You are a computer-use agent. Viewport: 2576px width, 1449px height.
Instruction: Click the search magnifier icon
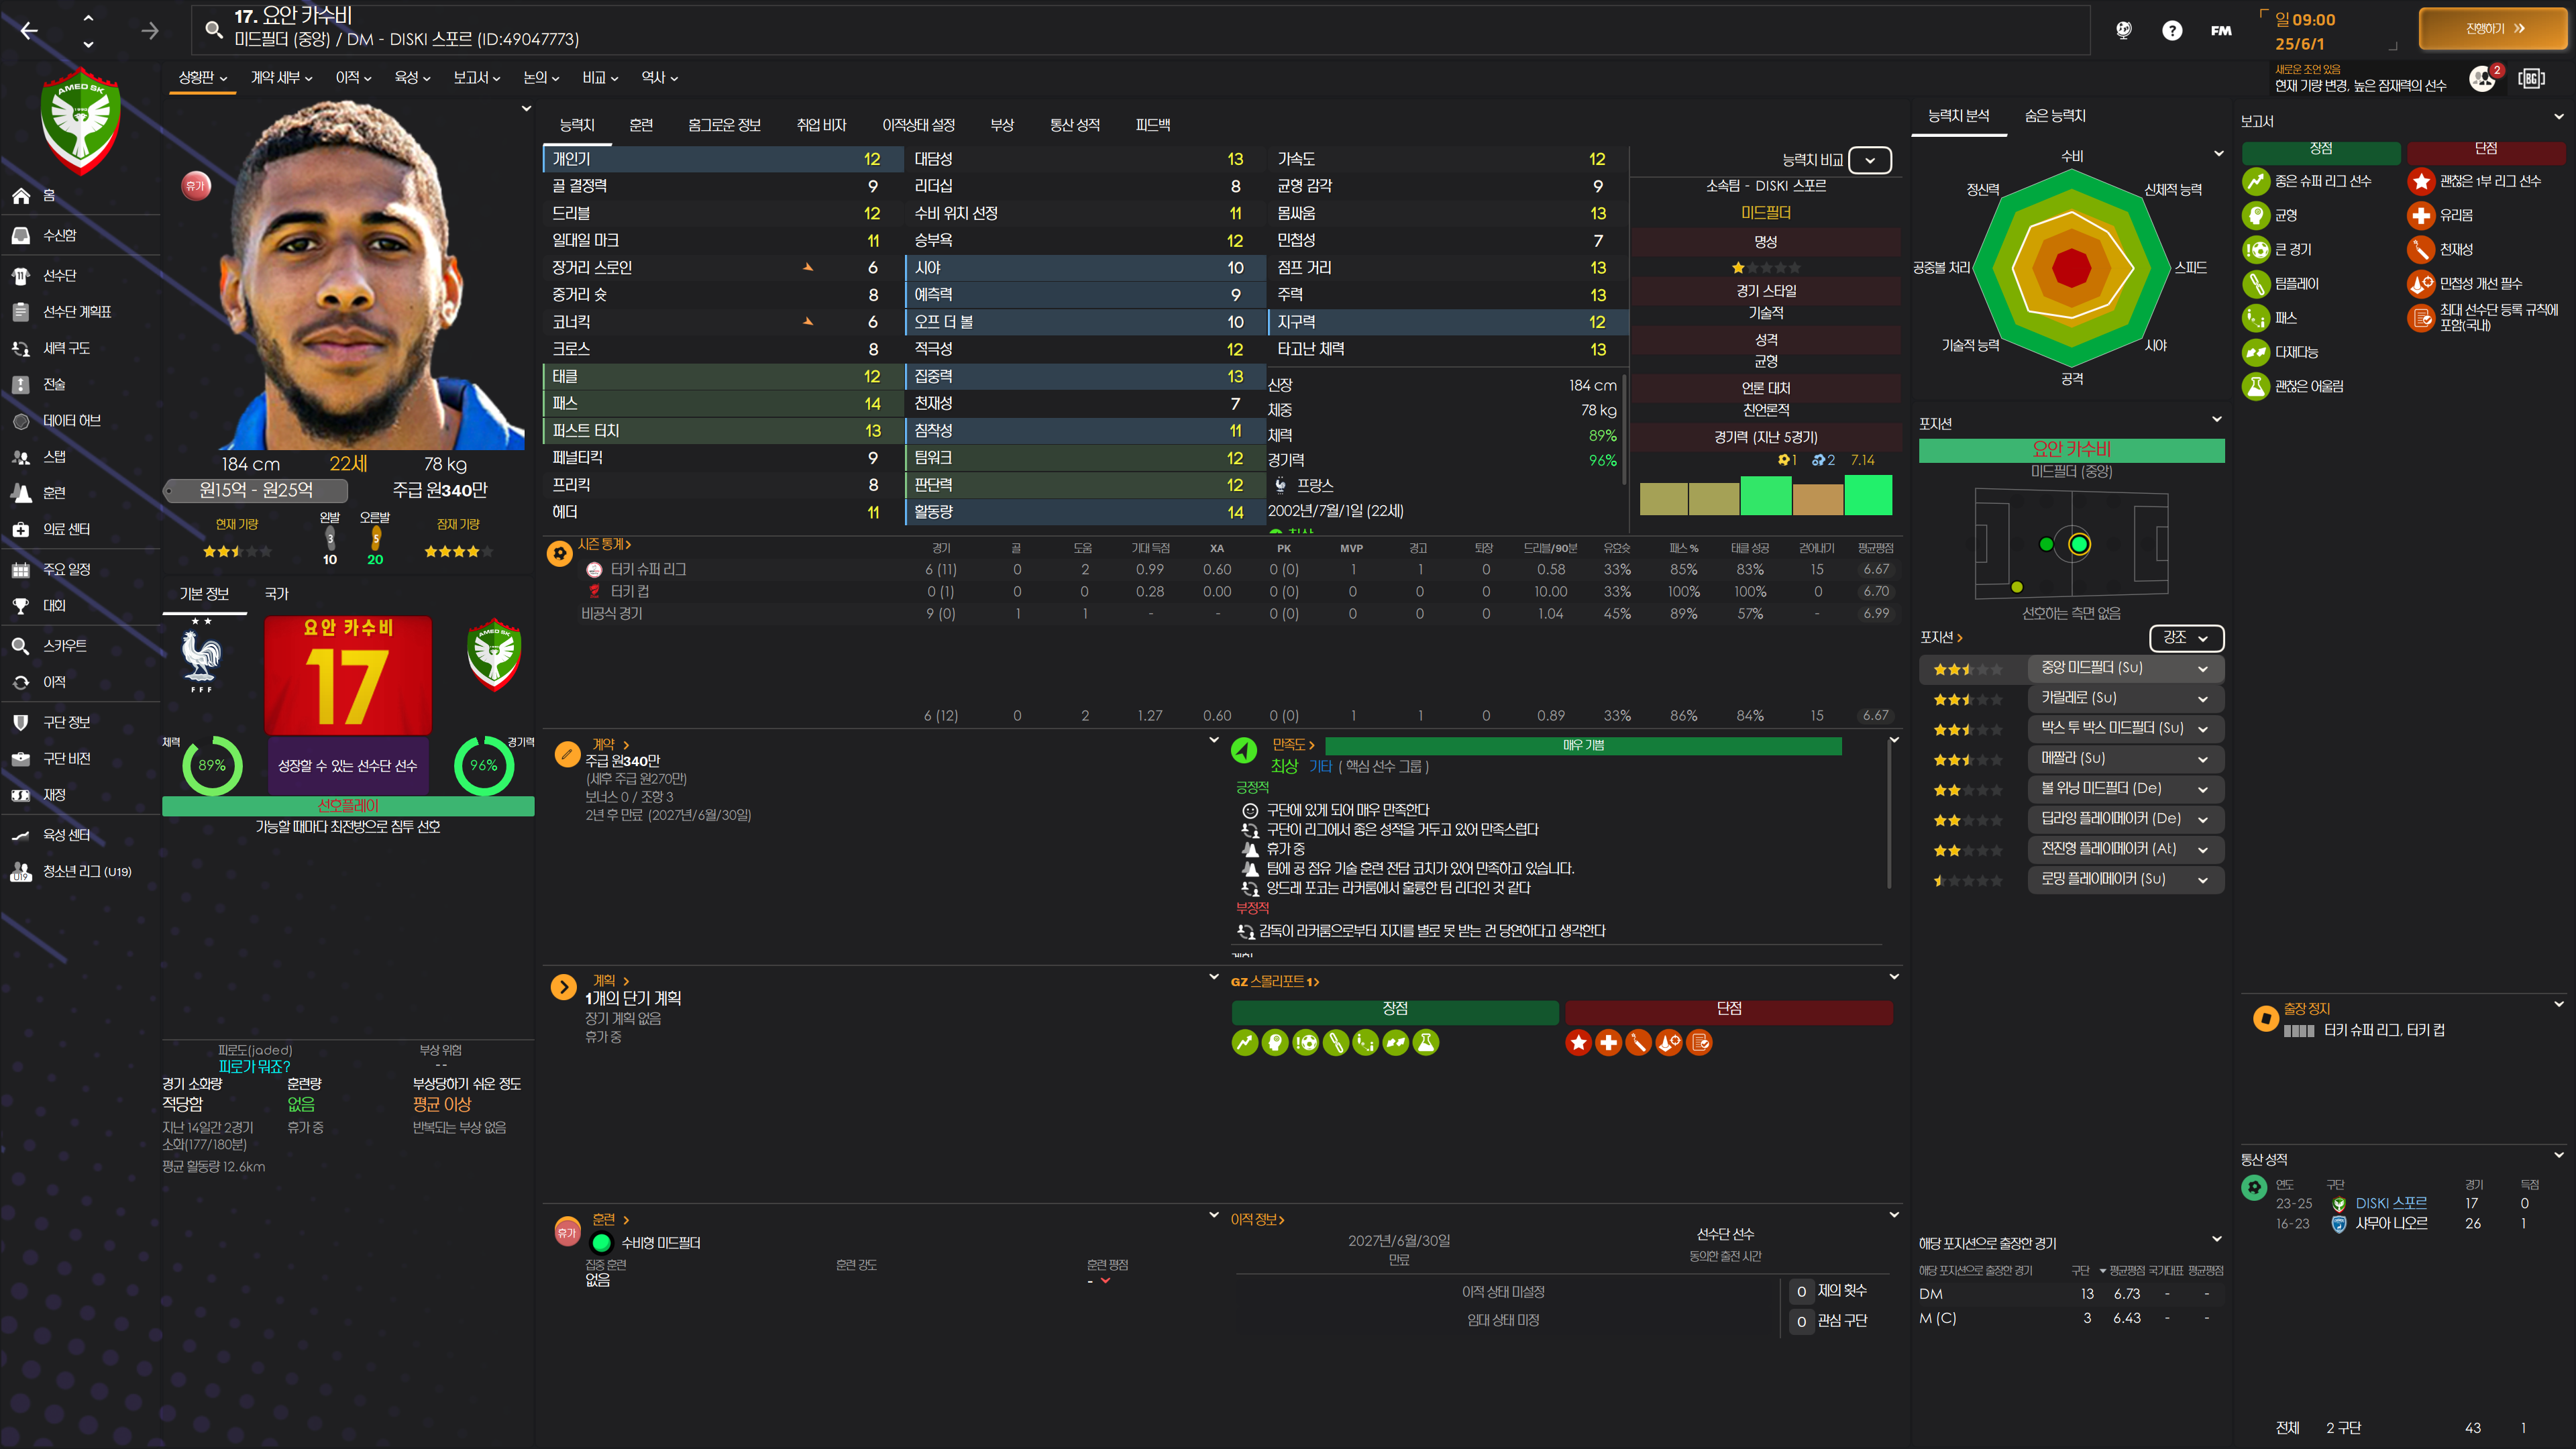point(213,29)
